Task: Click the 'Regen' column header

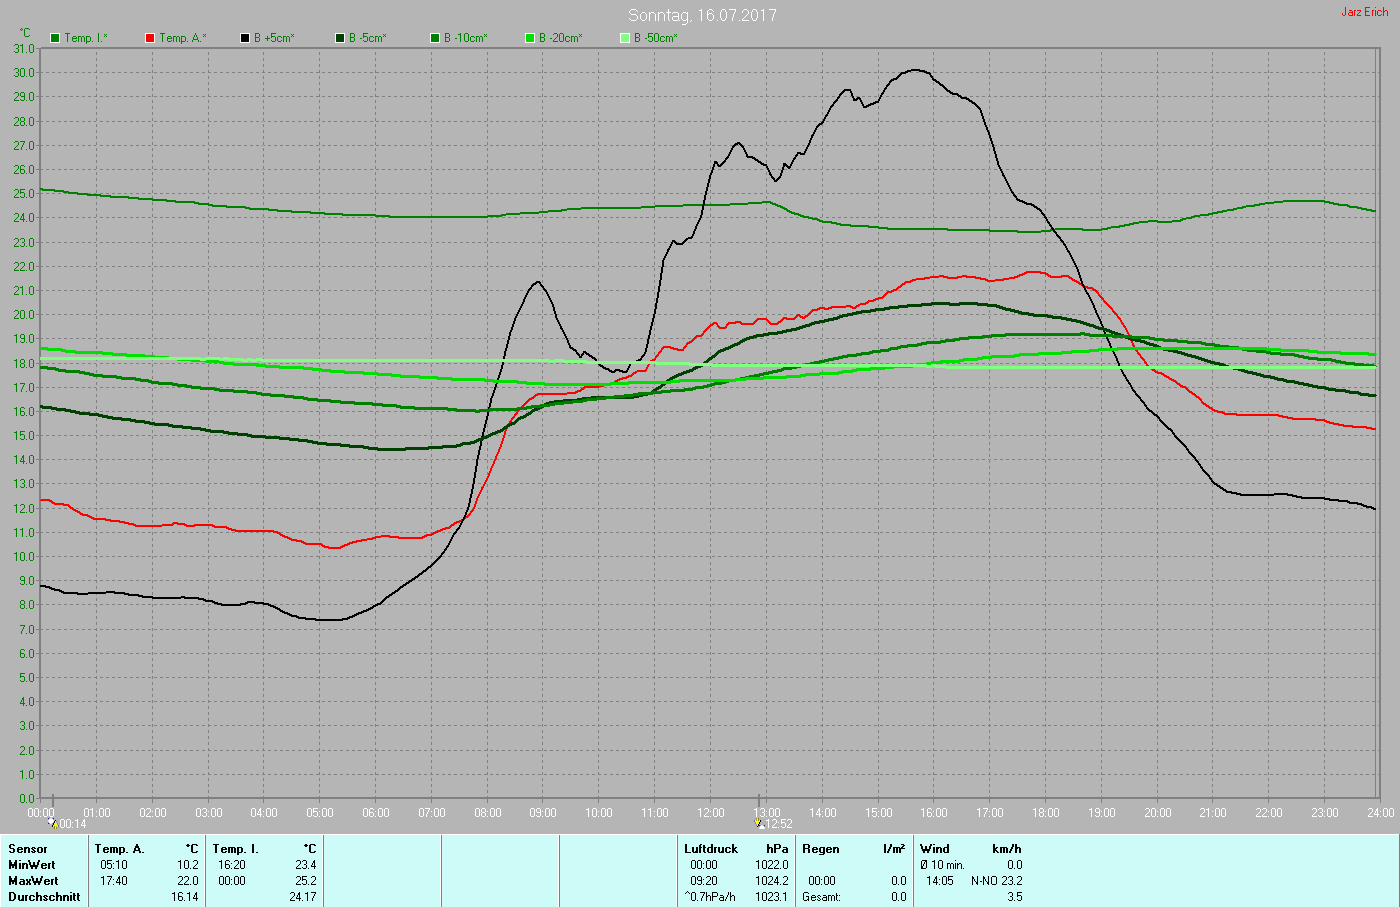Action: [x=821, y=849]
